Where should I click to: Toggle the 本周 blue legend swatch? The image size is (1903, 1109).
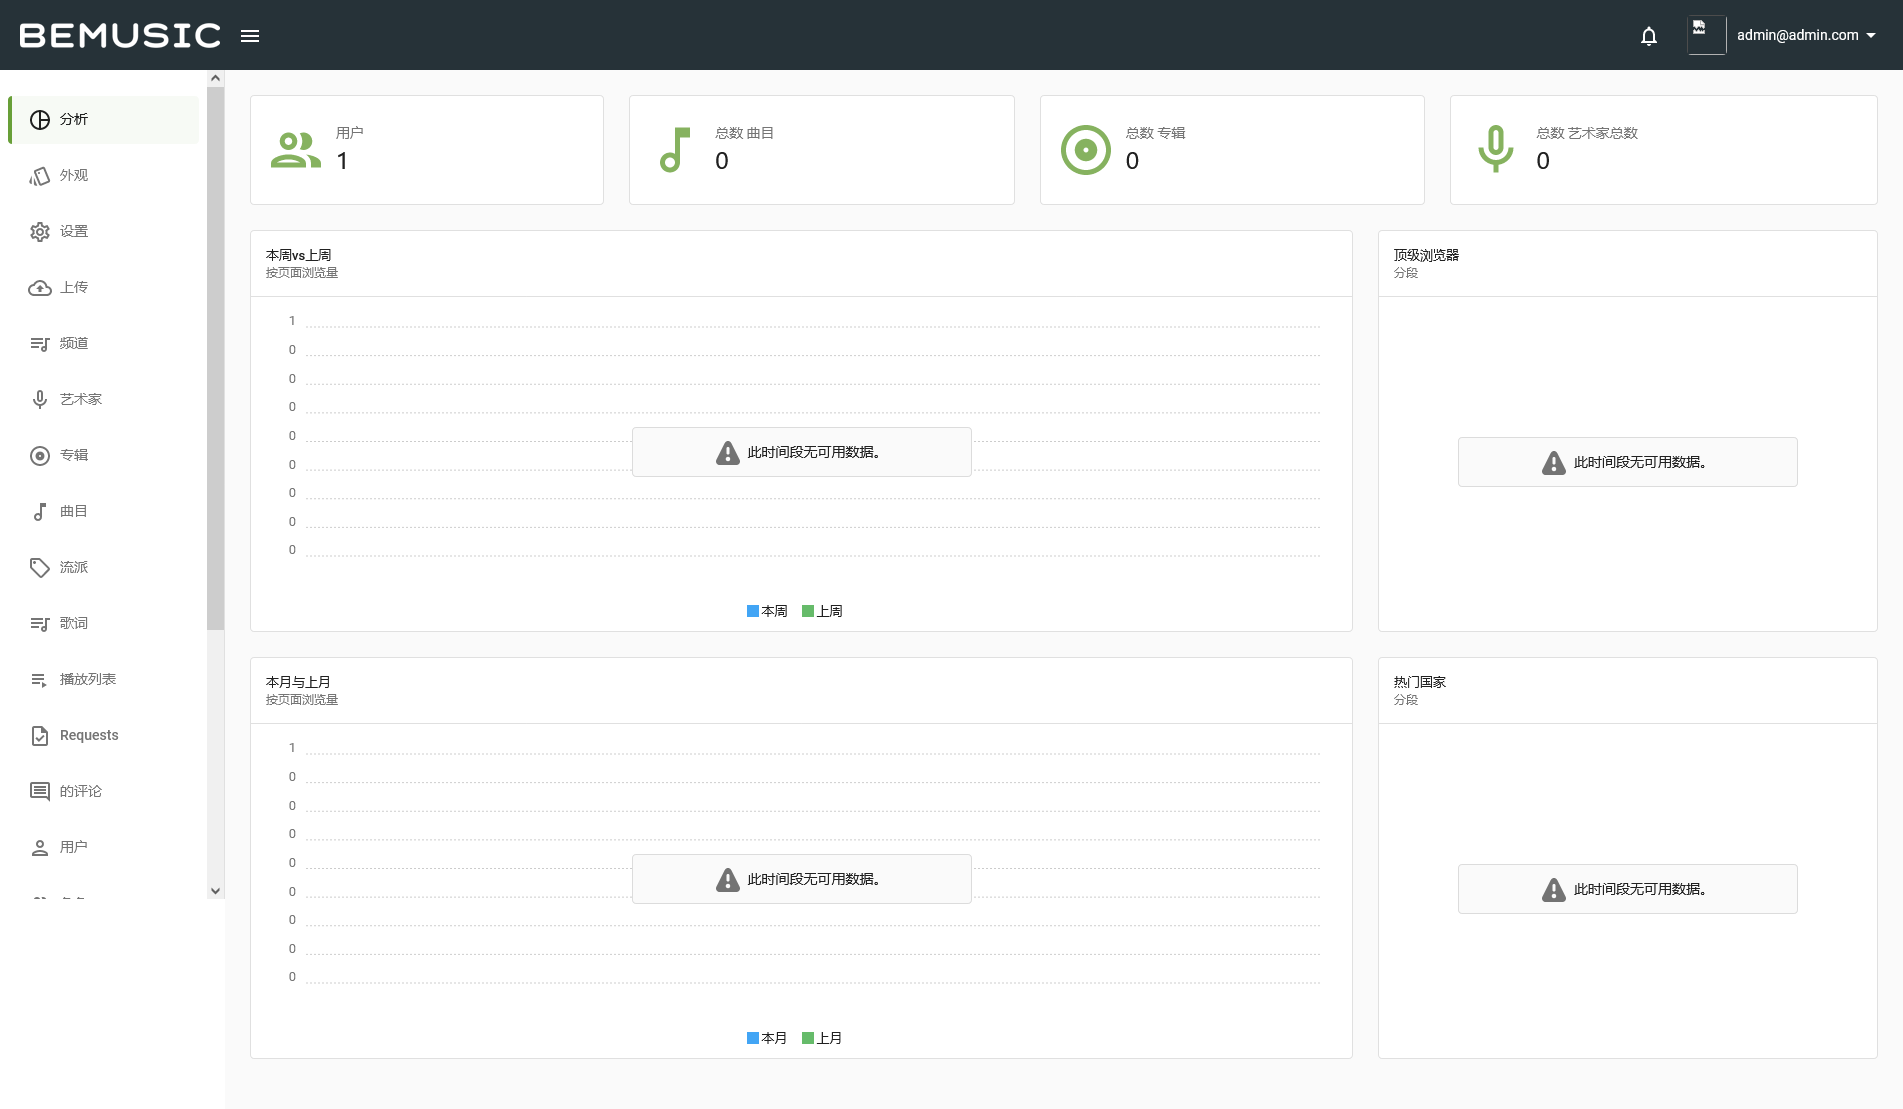point(753,611)
